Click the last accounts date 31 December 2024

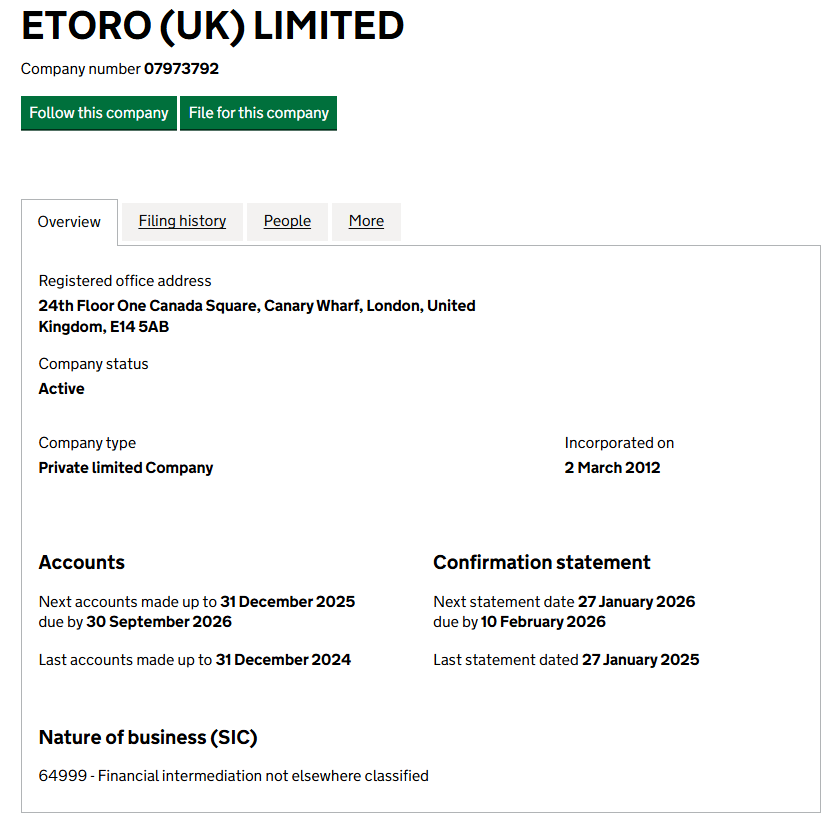283,660
